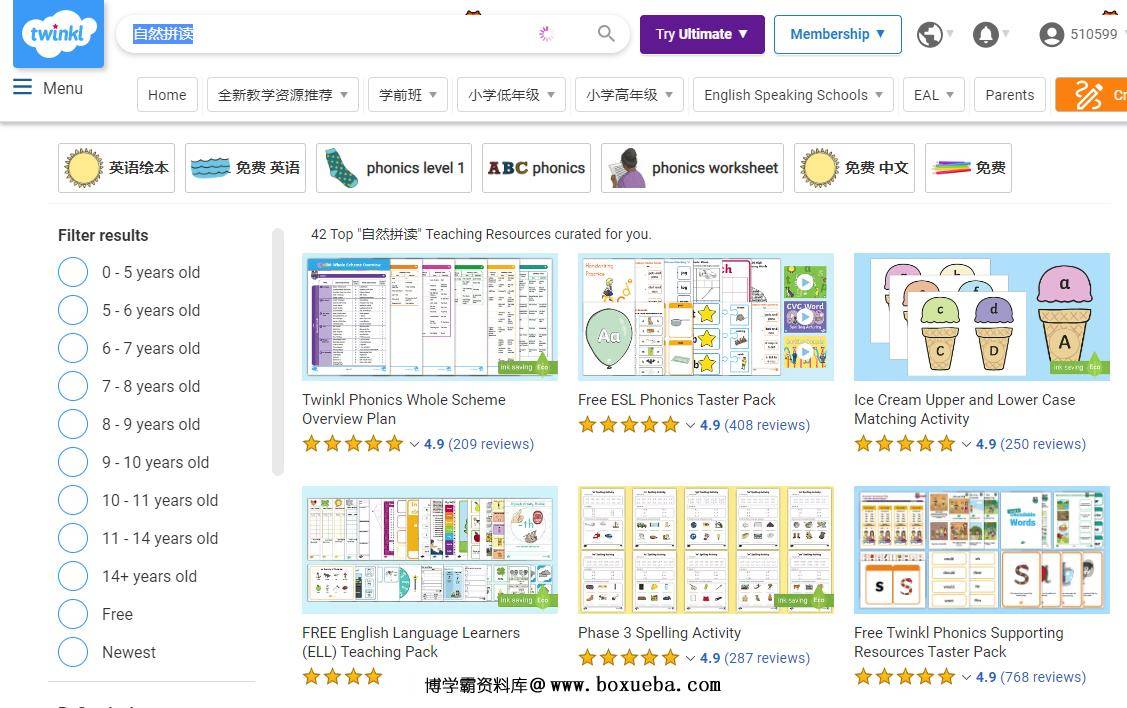Click the sun icon beside 免费 中文
The image size is (1127, 708).
819,168
